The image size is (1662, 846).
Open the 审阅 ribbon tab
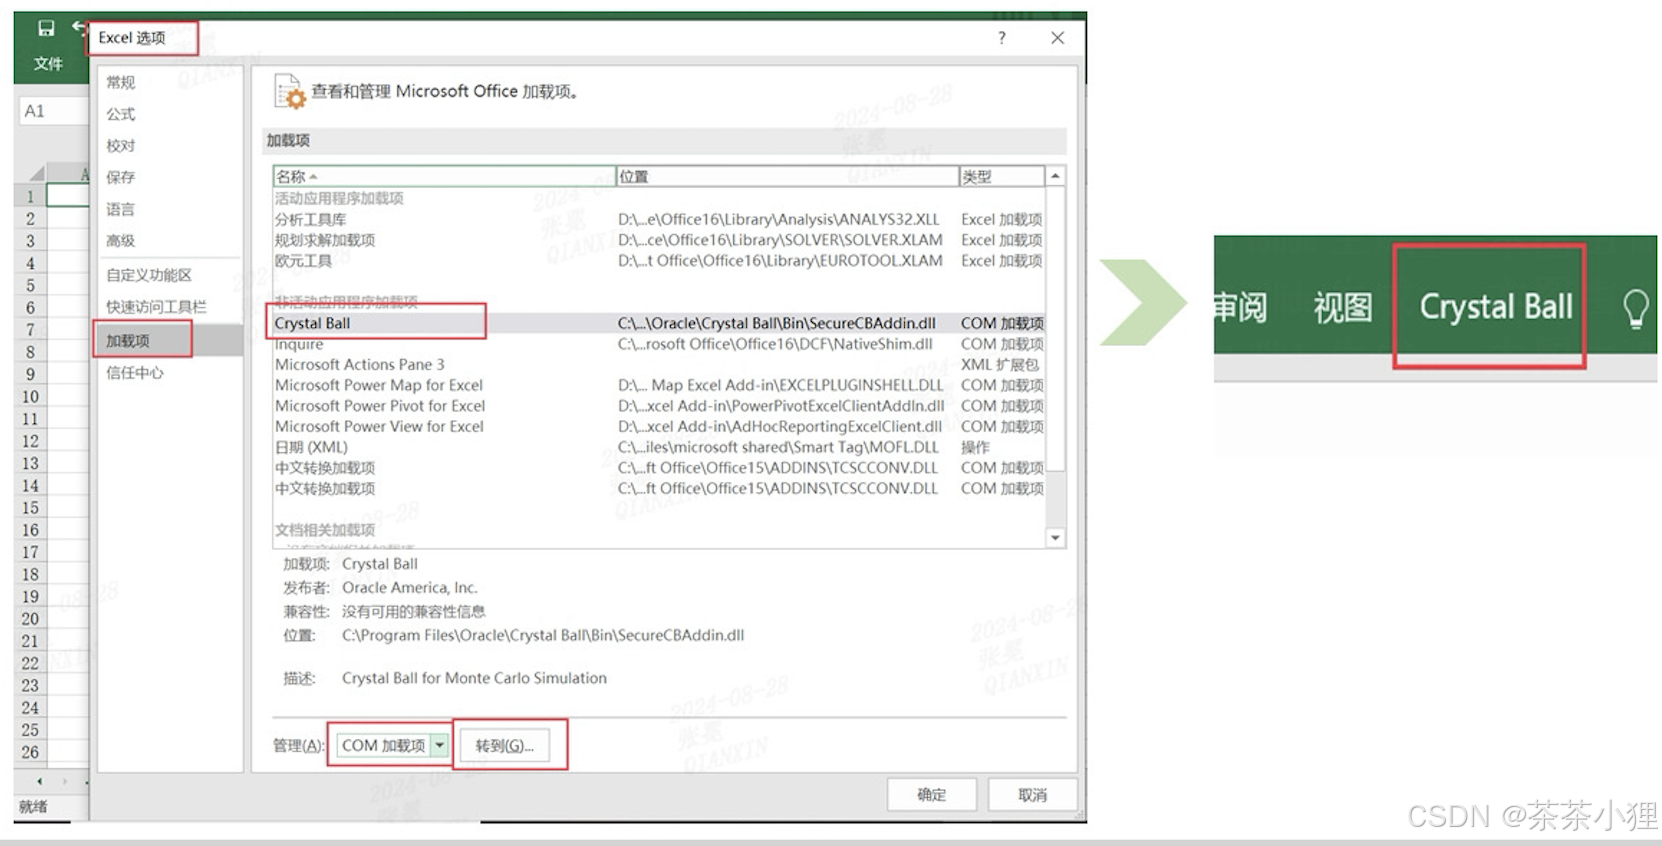[1240, 308]
